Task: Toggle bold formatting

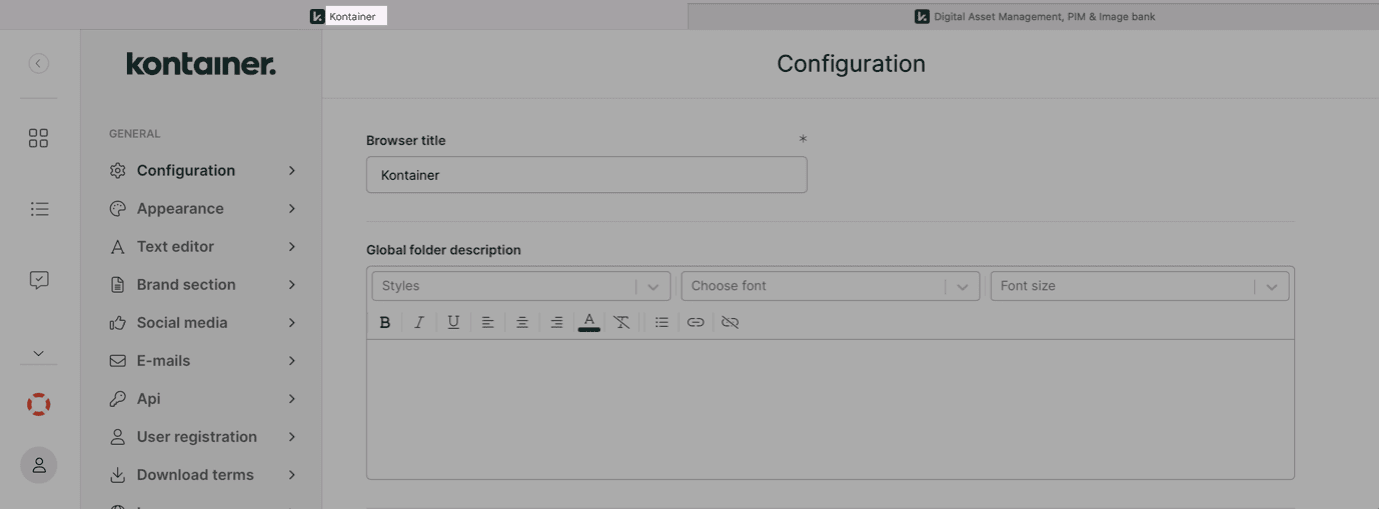Action: point(386,323)
